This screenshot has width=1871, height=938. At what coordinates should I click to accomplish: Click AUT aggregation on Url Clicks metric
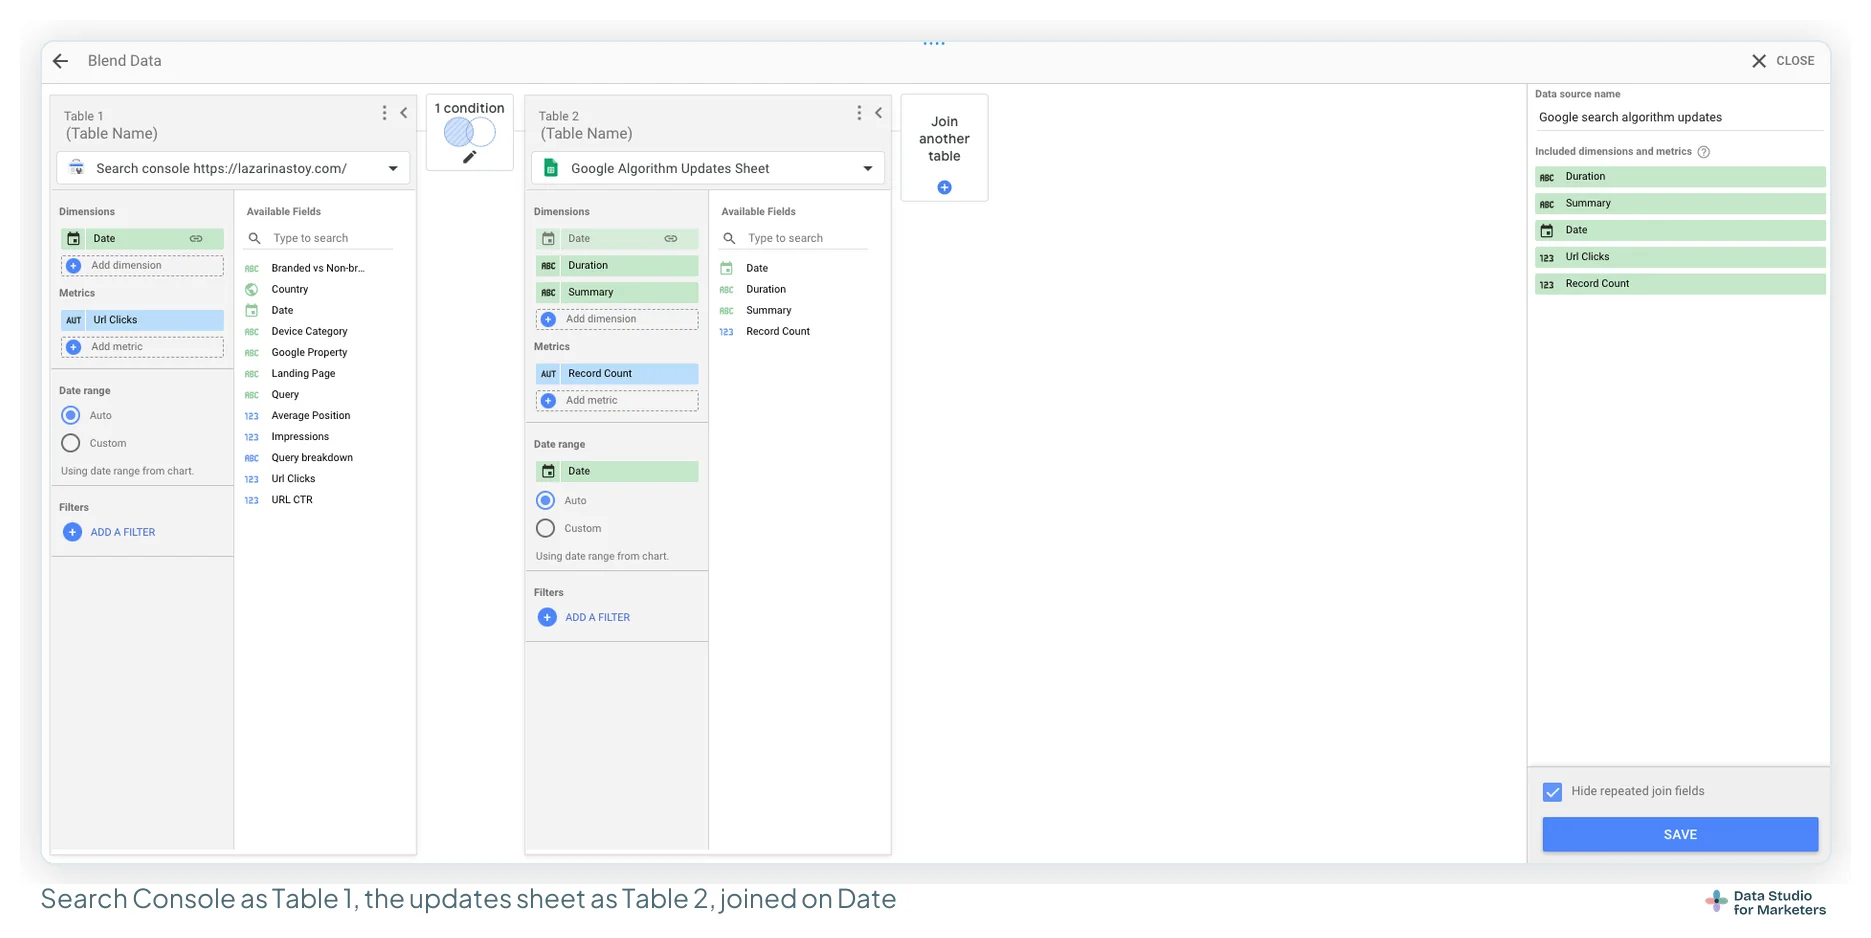click(x=74, y=320)
